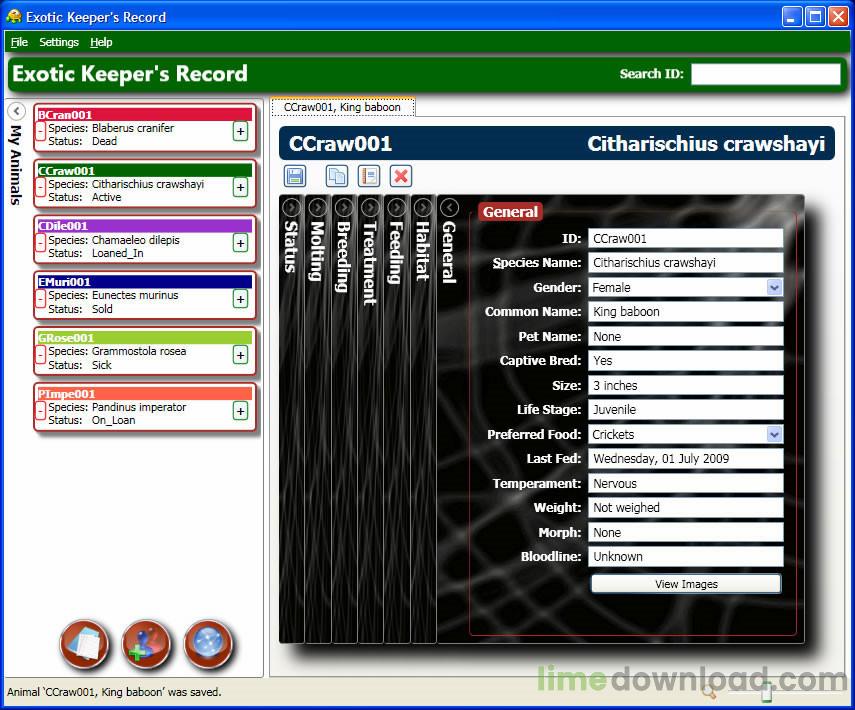Click the floppy disk save icon
855x710 pixels.
coord(295,176)
